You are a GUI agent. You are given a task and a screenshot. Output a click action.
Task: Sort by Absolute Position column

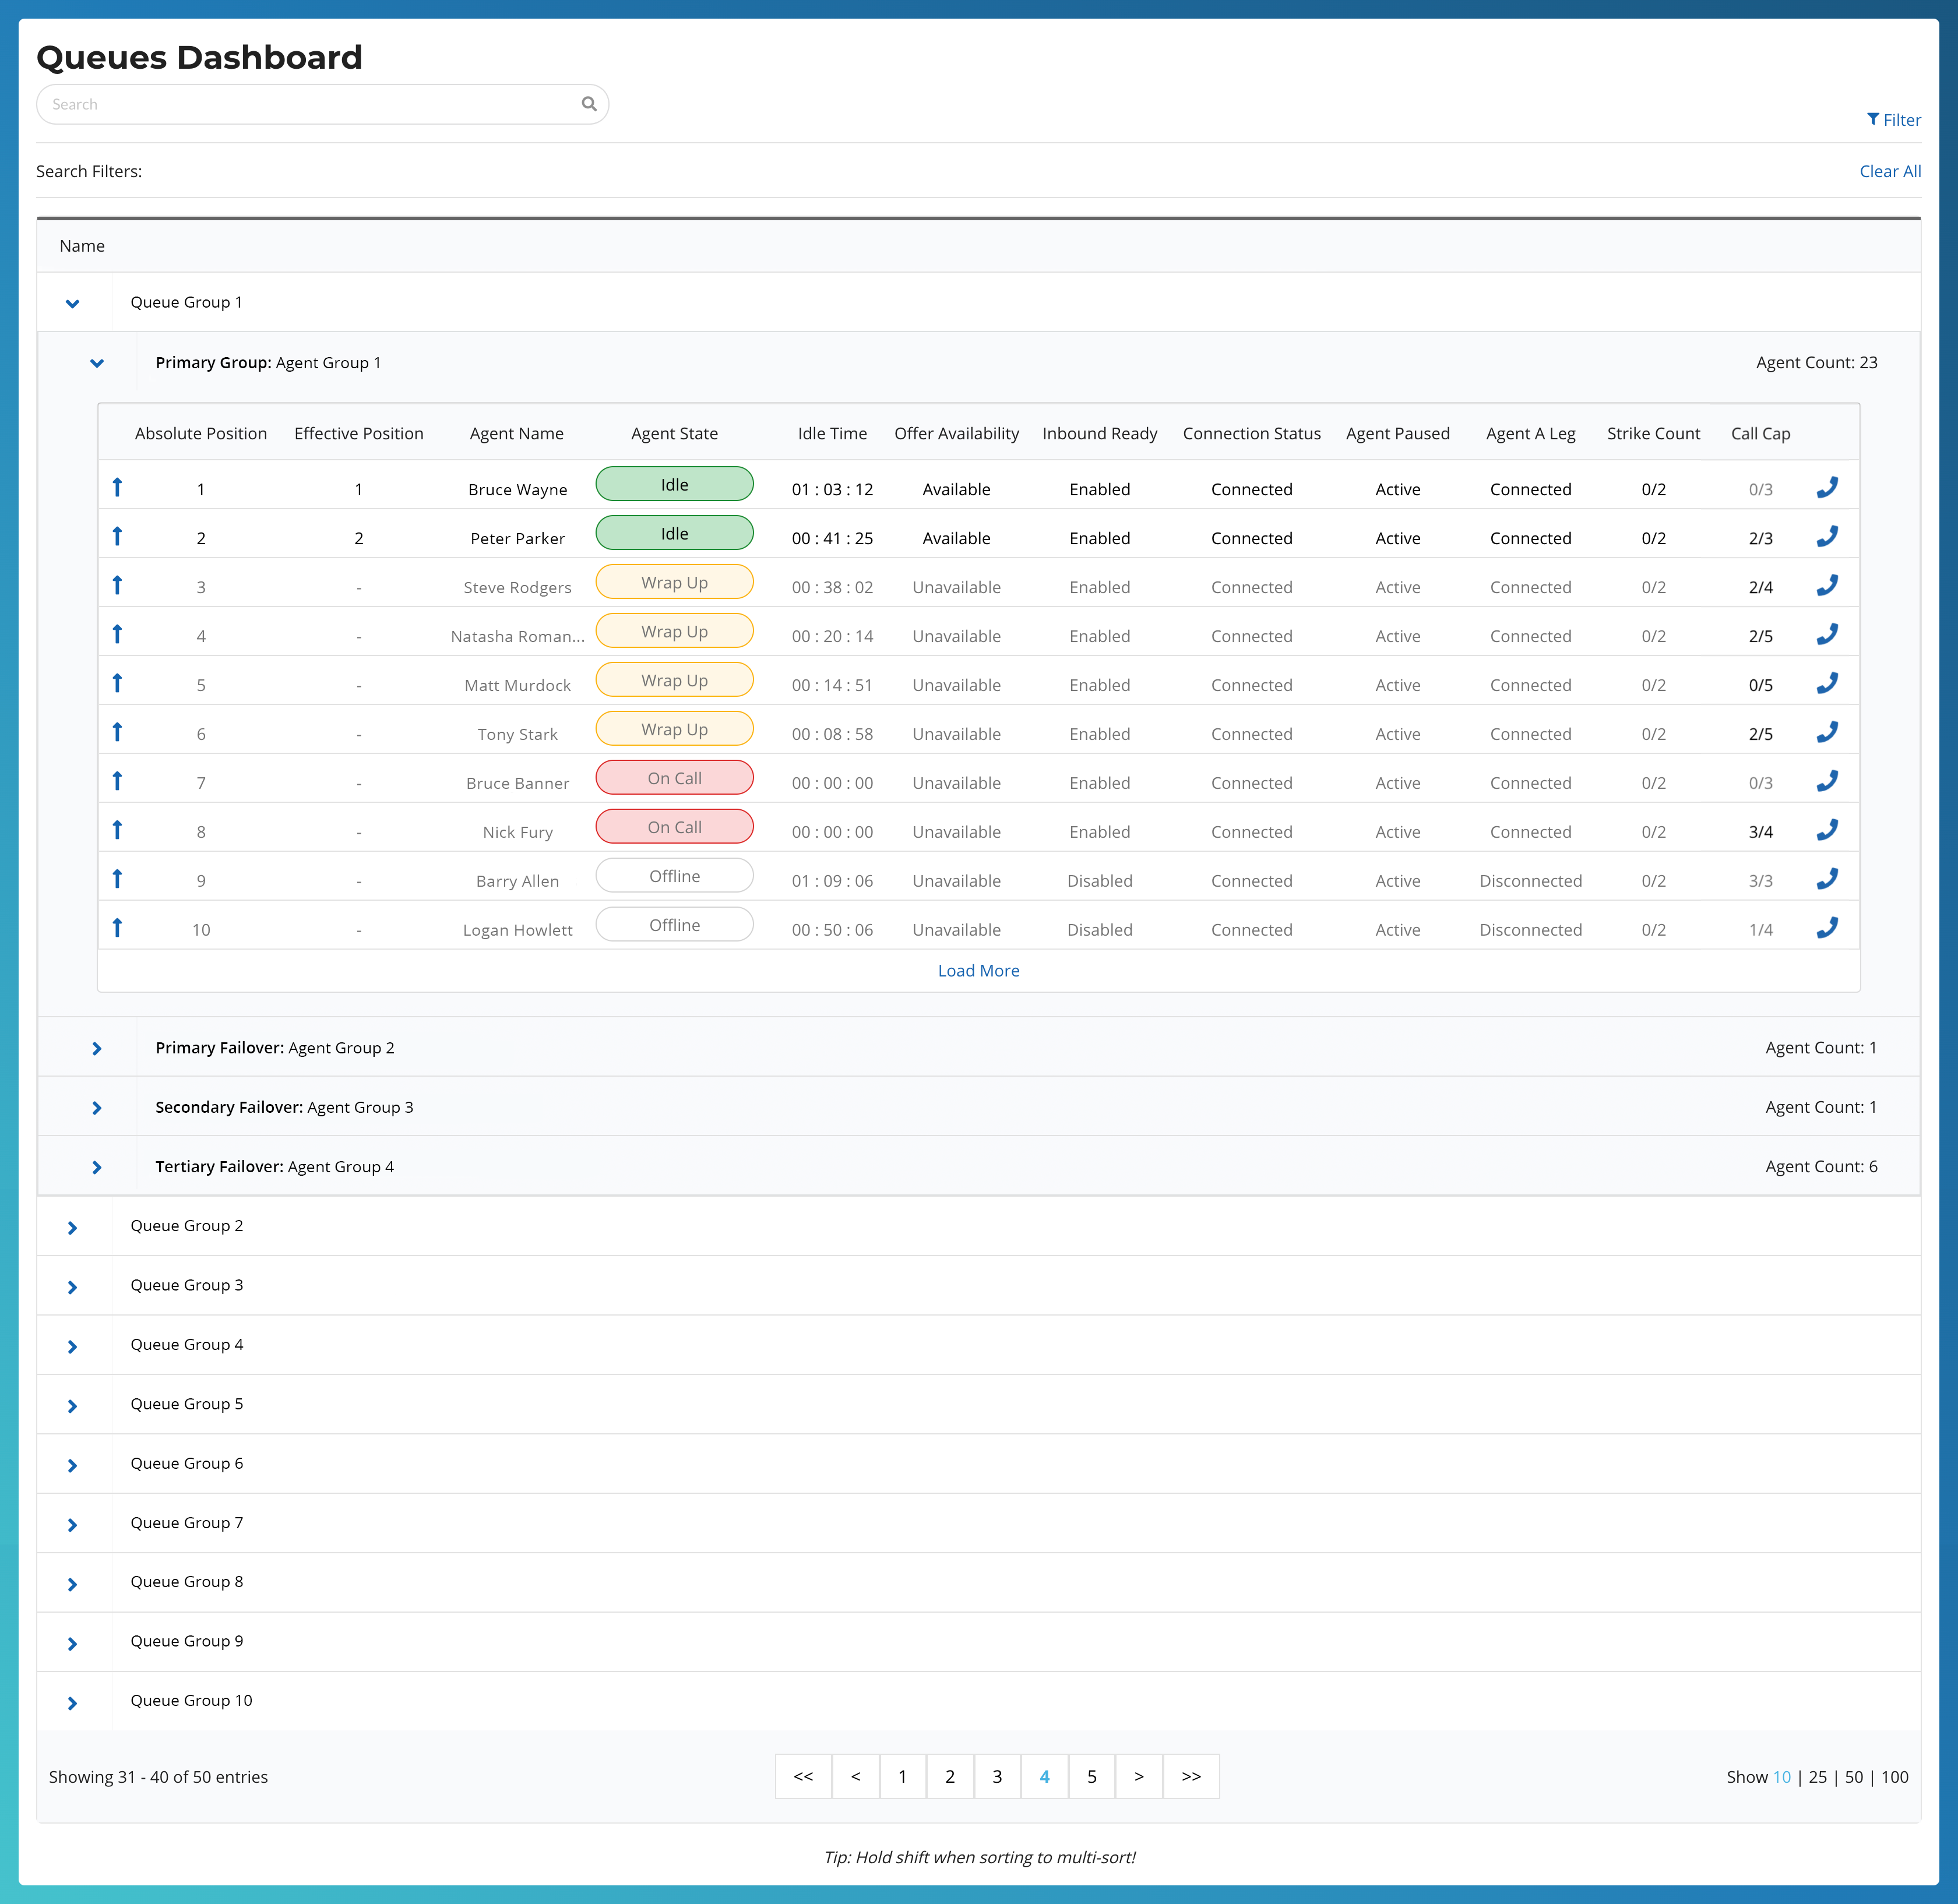[x=201, y=433]
